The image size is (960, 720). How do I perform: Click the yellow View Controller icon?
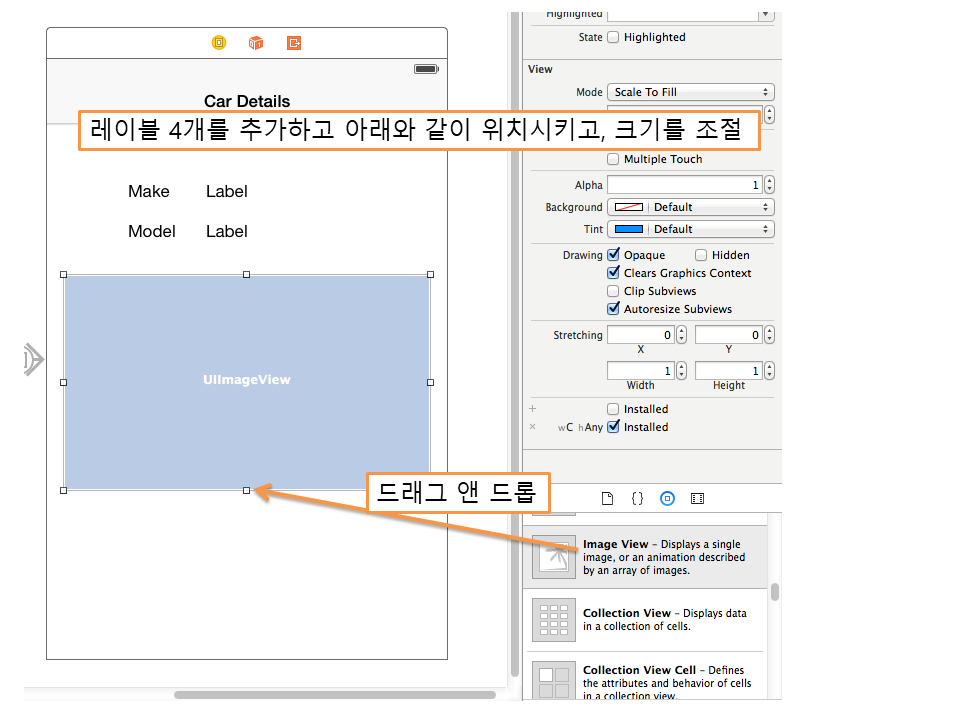click(219, 43)
